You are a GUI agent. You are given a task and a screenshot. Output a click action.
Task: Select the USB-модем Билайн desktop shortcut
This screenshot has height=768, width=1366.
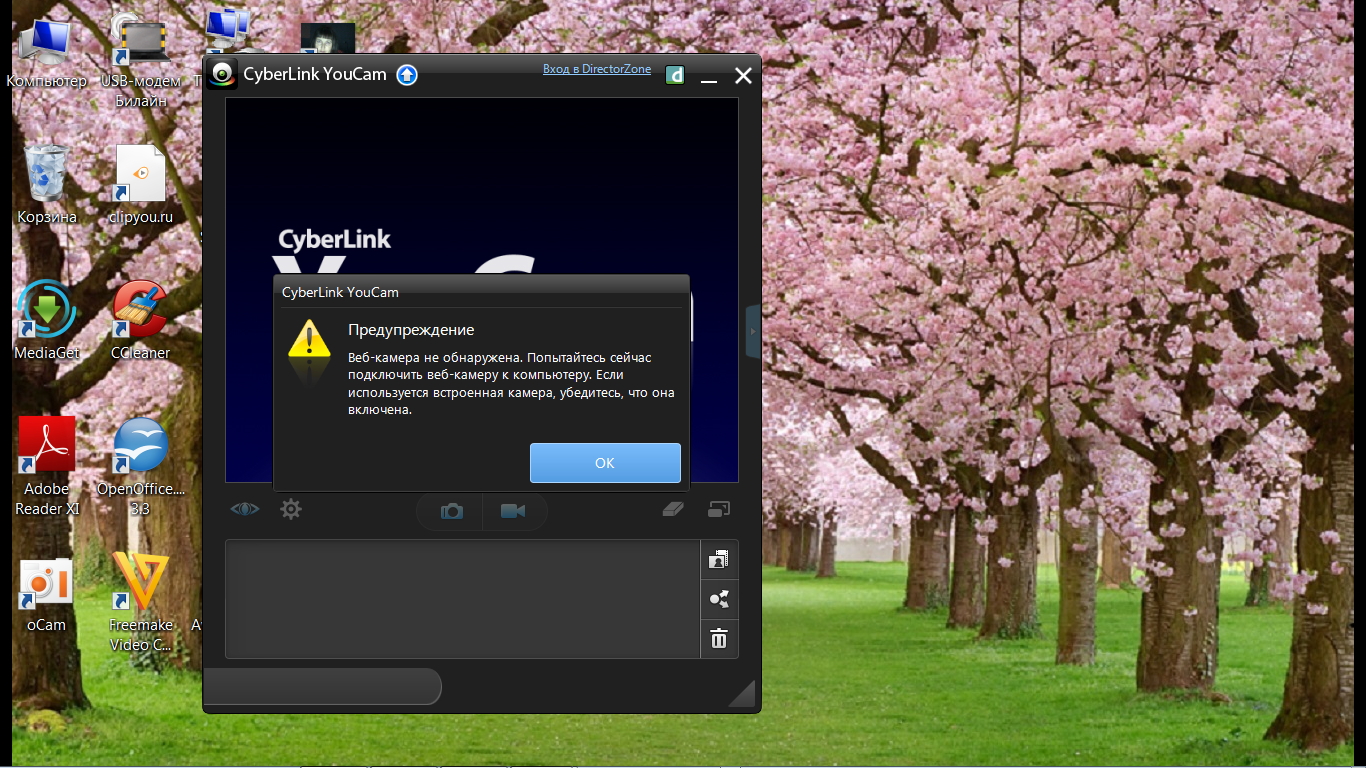141,60
